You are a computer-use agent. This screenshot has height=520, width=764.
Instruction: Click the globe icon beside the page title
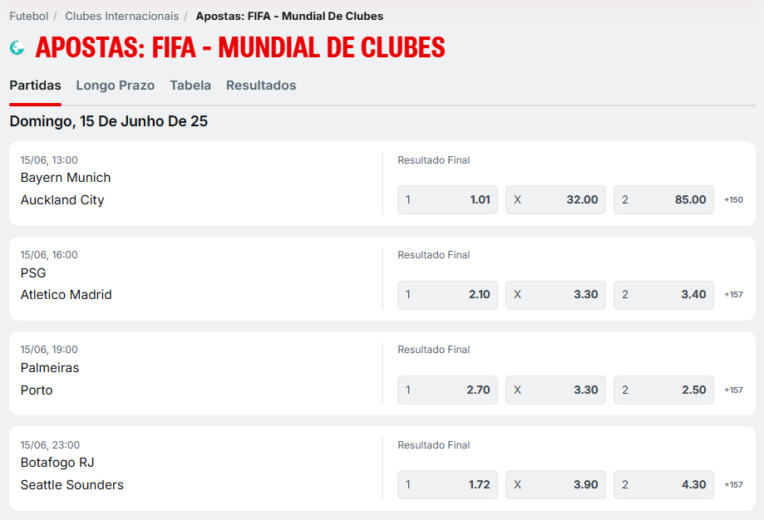point(17,47)
